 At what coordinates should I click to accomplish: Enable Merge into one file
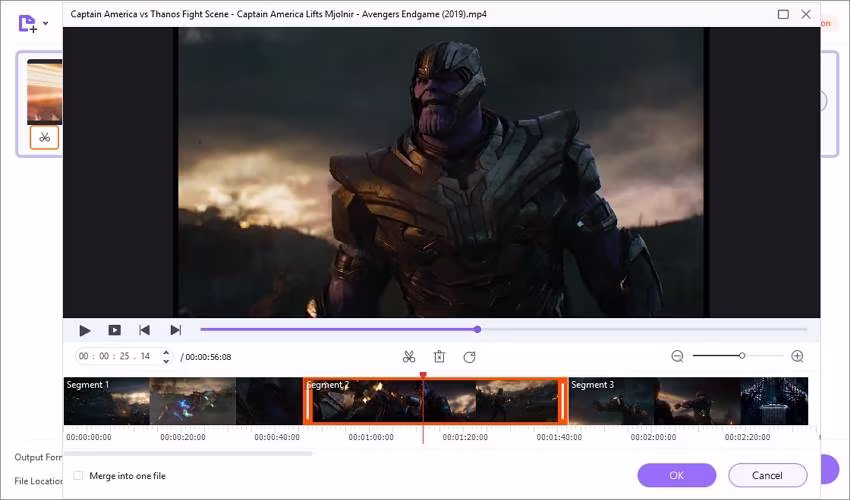coord(79,476)
